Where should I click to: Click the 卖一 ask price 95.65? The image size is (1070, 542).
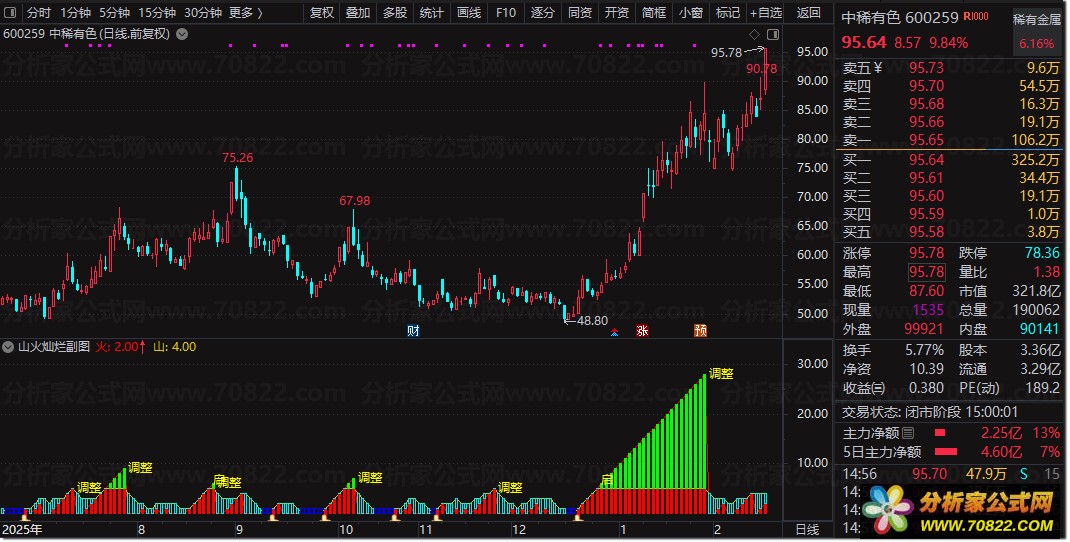click(926, 140)
